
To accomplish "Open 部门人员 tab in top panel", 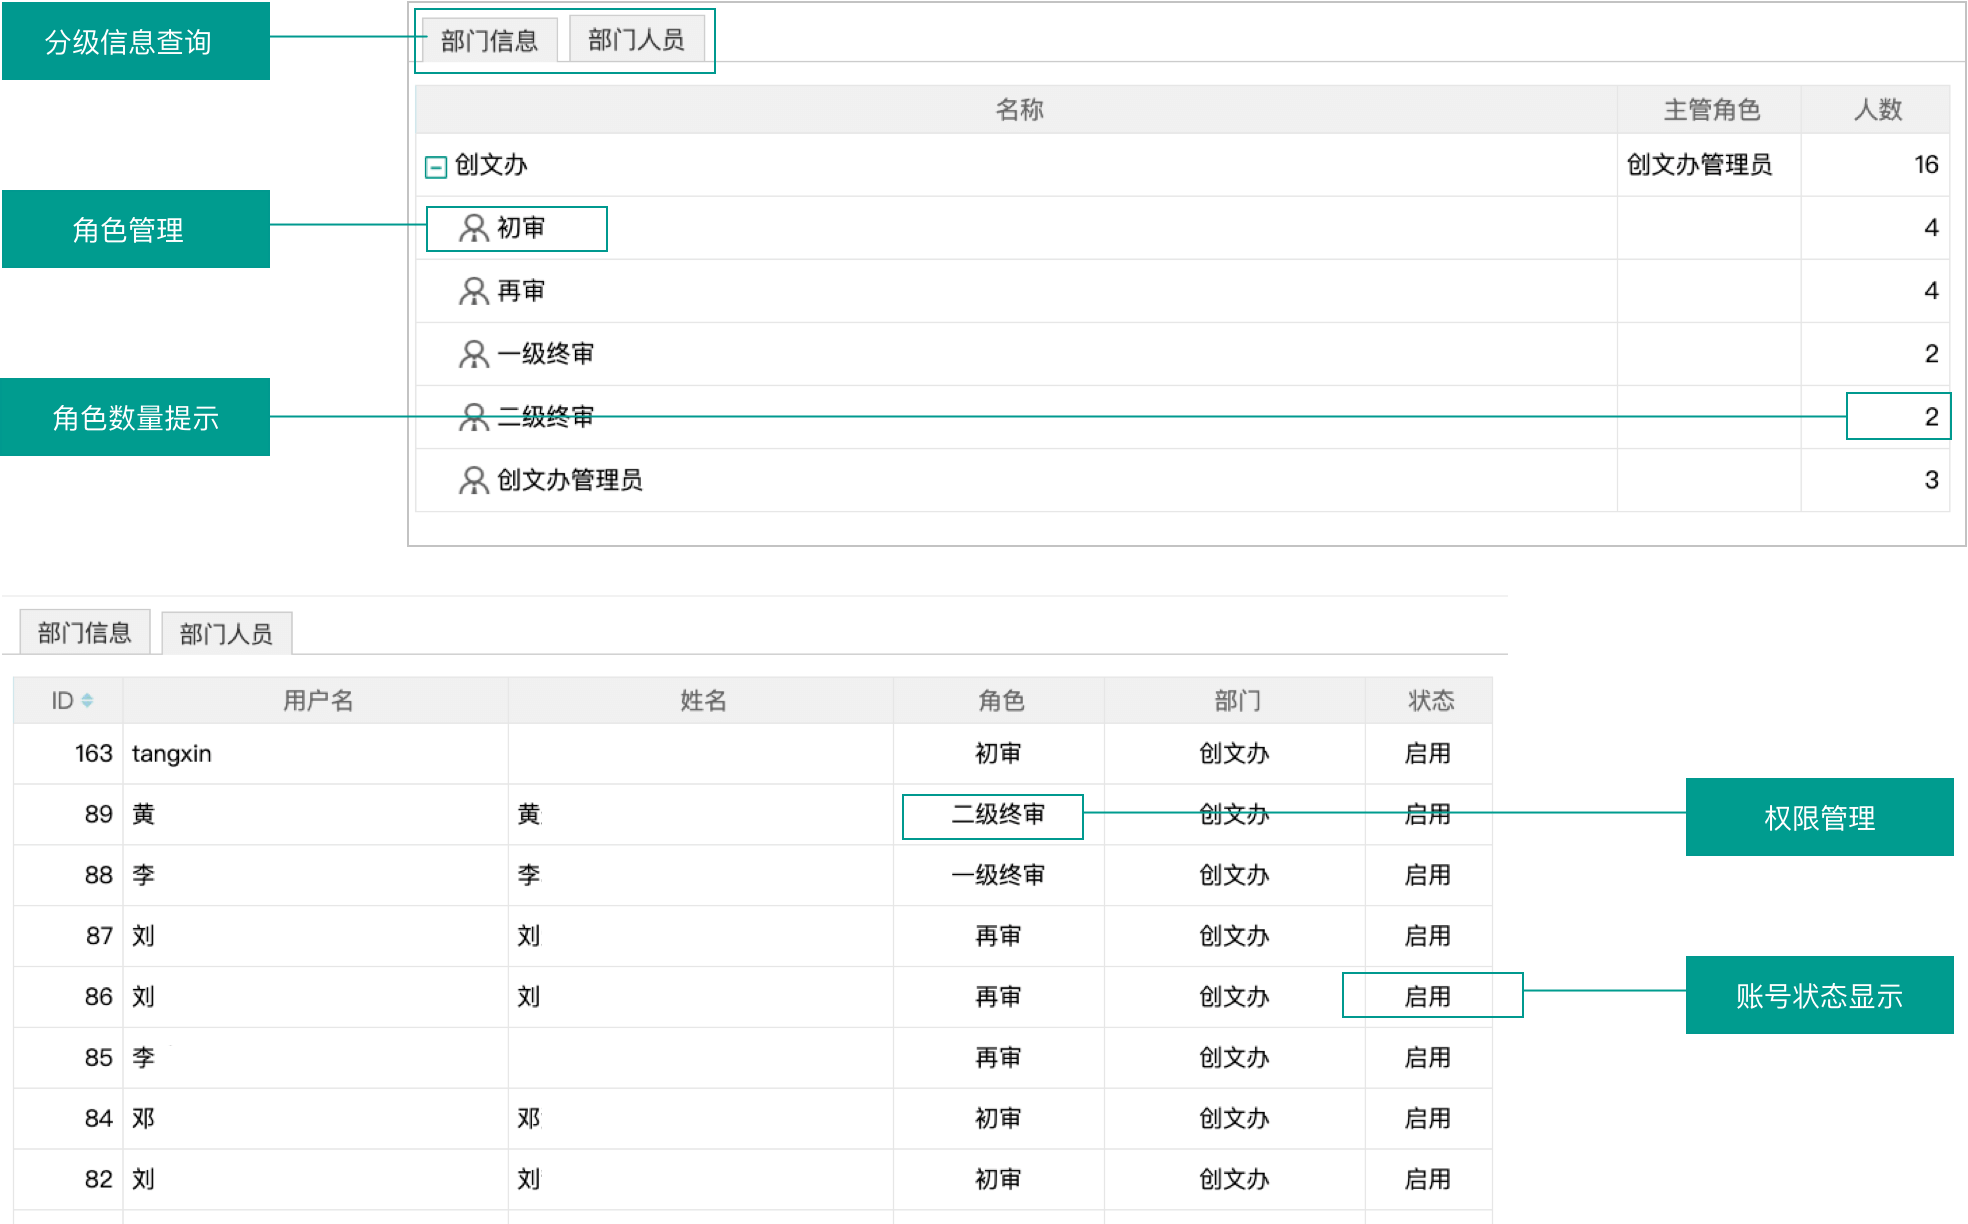I will (636, 40).
